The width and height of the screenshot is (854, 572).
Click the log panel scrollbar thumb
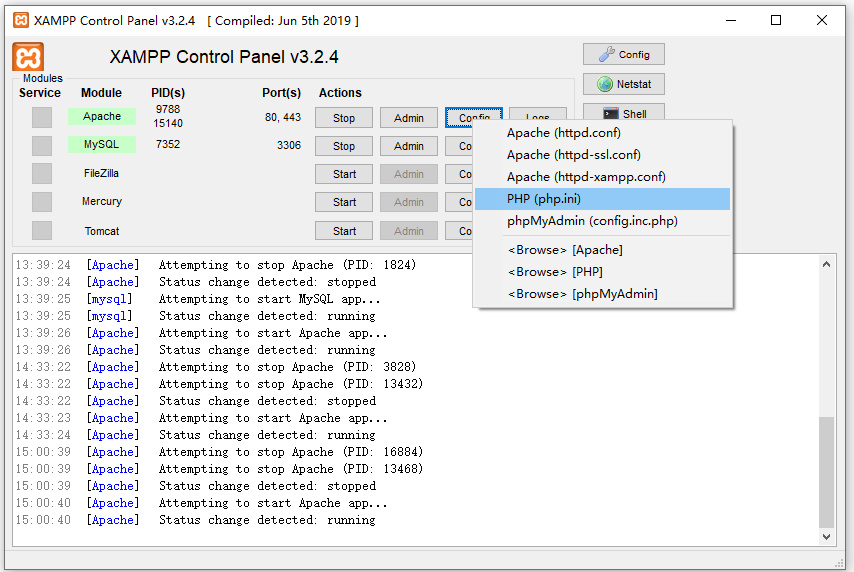(826, 472)
